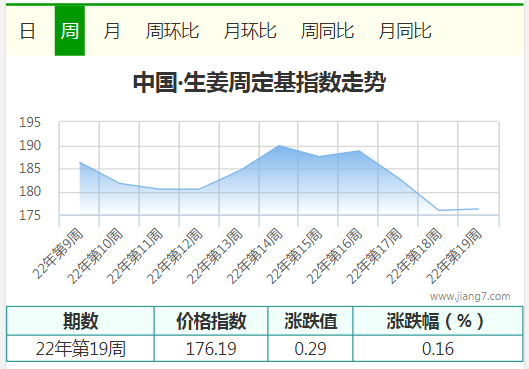Click percent change value 0.16
529x369 pixels.
point(438,348)
